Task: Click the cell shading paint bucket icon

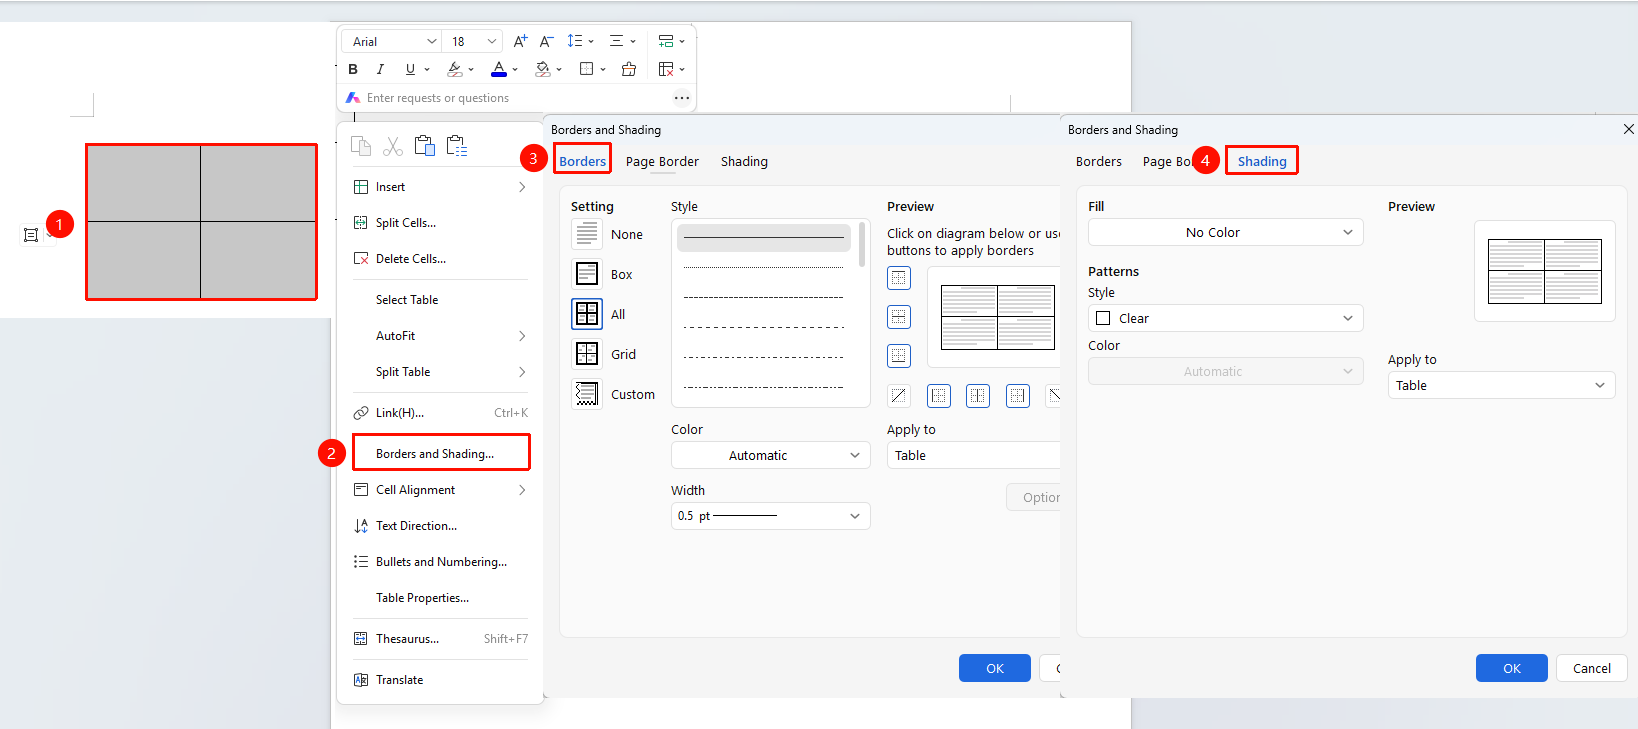Action: (x=543, y=69)
